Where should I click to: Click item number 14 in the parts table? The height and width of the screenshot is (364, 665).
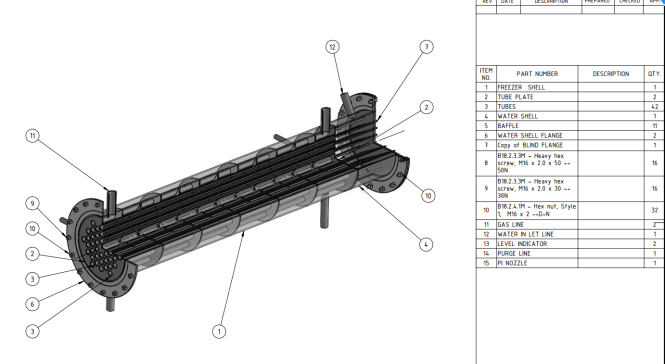coord(486,253)
